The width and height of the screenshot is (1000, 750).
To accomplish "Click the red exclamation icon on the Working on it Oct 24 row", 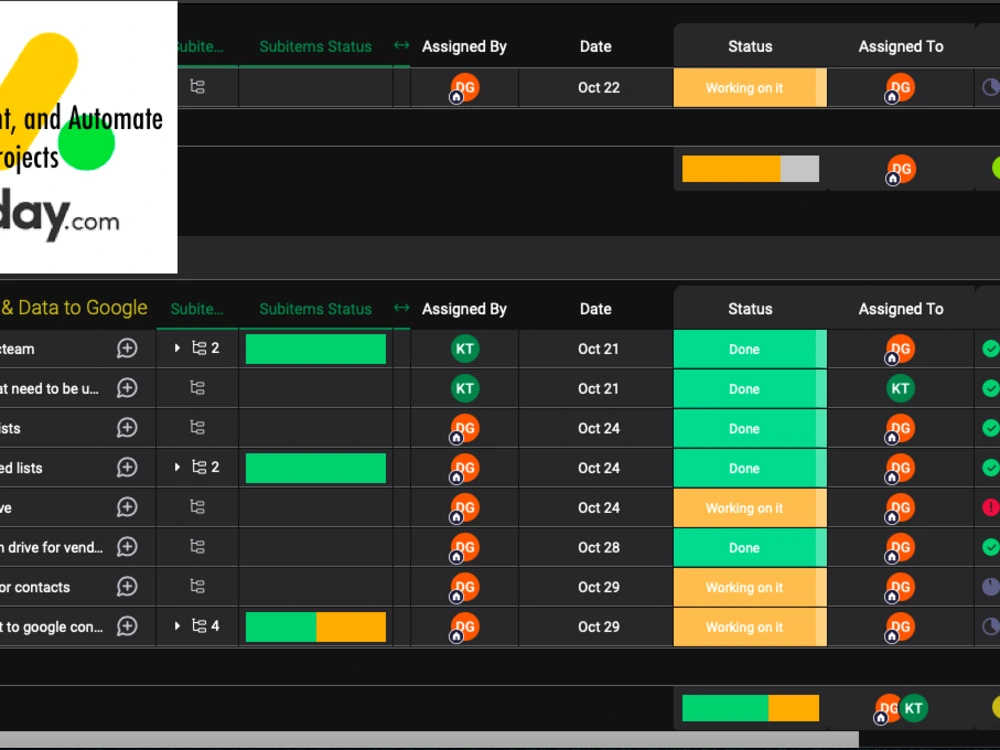I will (x=990, y=507).
